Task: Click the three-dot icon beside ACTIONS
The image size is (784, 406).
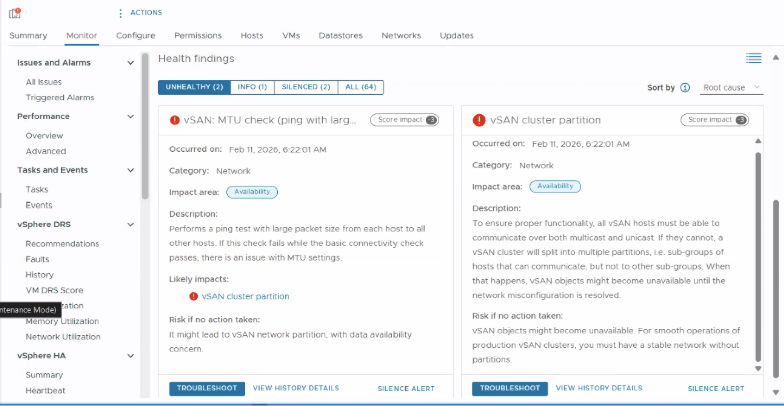Action: coord(120,14)
